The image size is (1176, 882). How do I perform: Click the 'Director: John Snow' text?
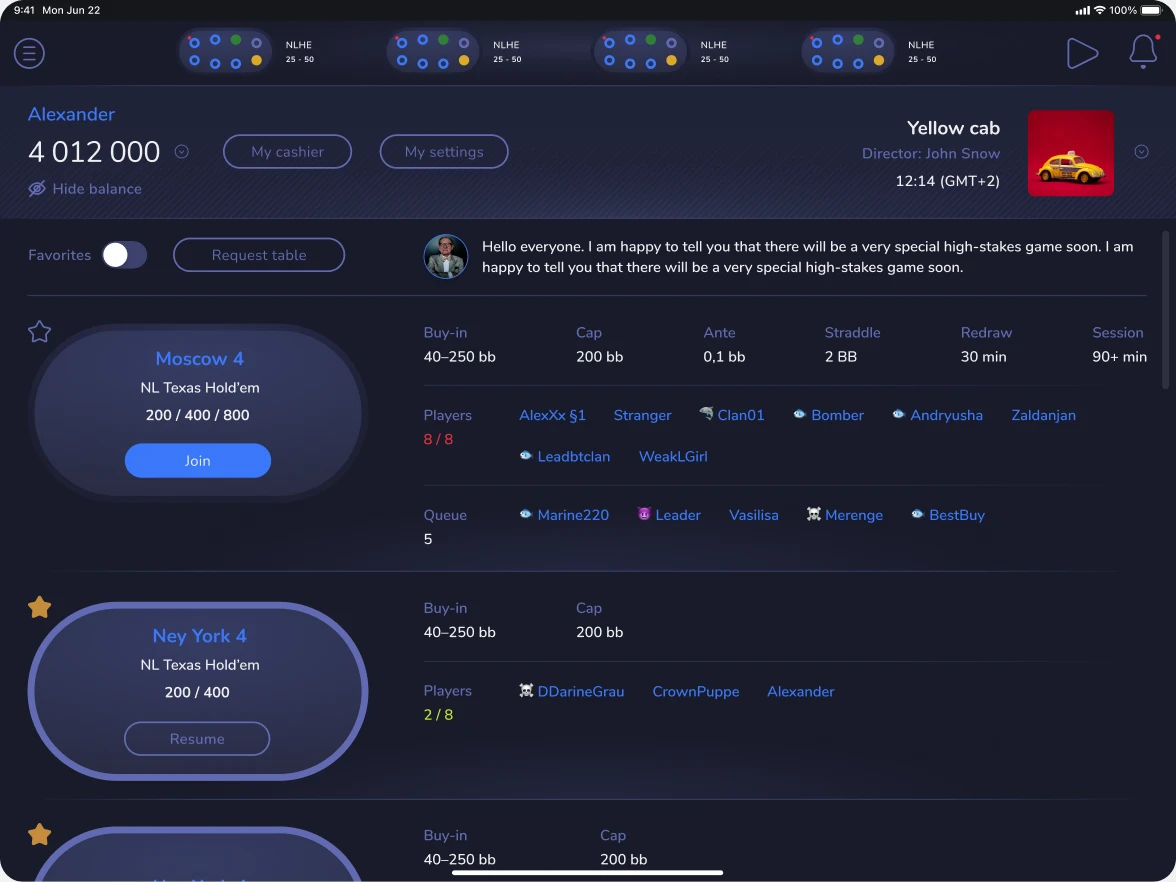pos(931,153)
